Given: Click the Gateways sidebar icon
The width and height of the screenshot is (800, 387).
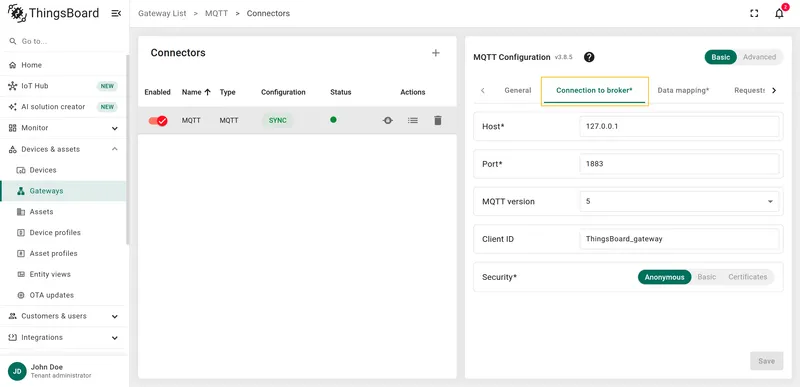Looking at the screenshot, I should 21,191.
